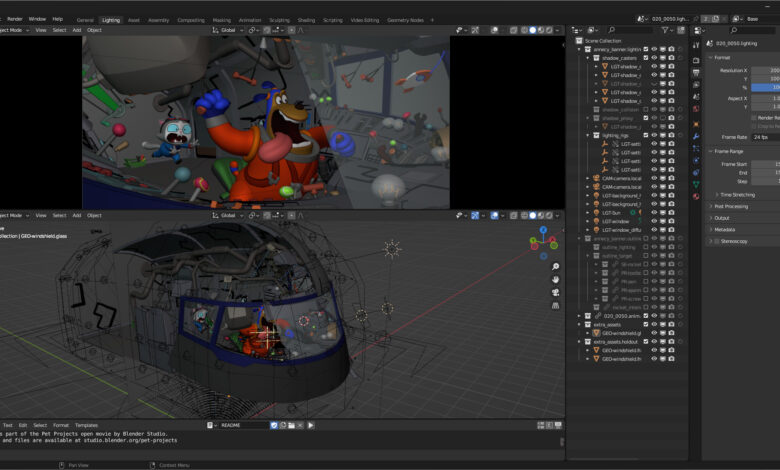
Task: Hide LGT-window_diffu using its eye icon
Action: 654,230
